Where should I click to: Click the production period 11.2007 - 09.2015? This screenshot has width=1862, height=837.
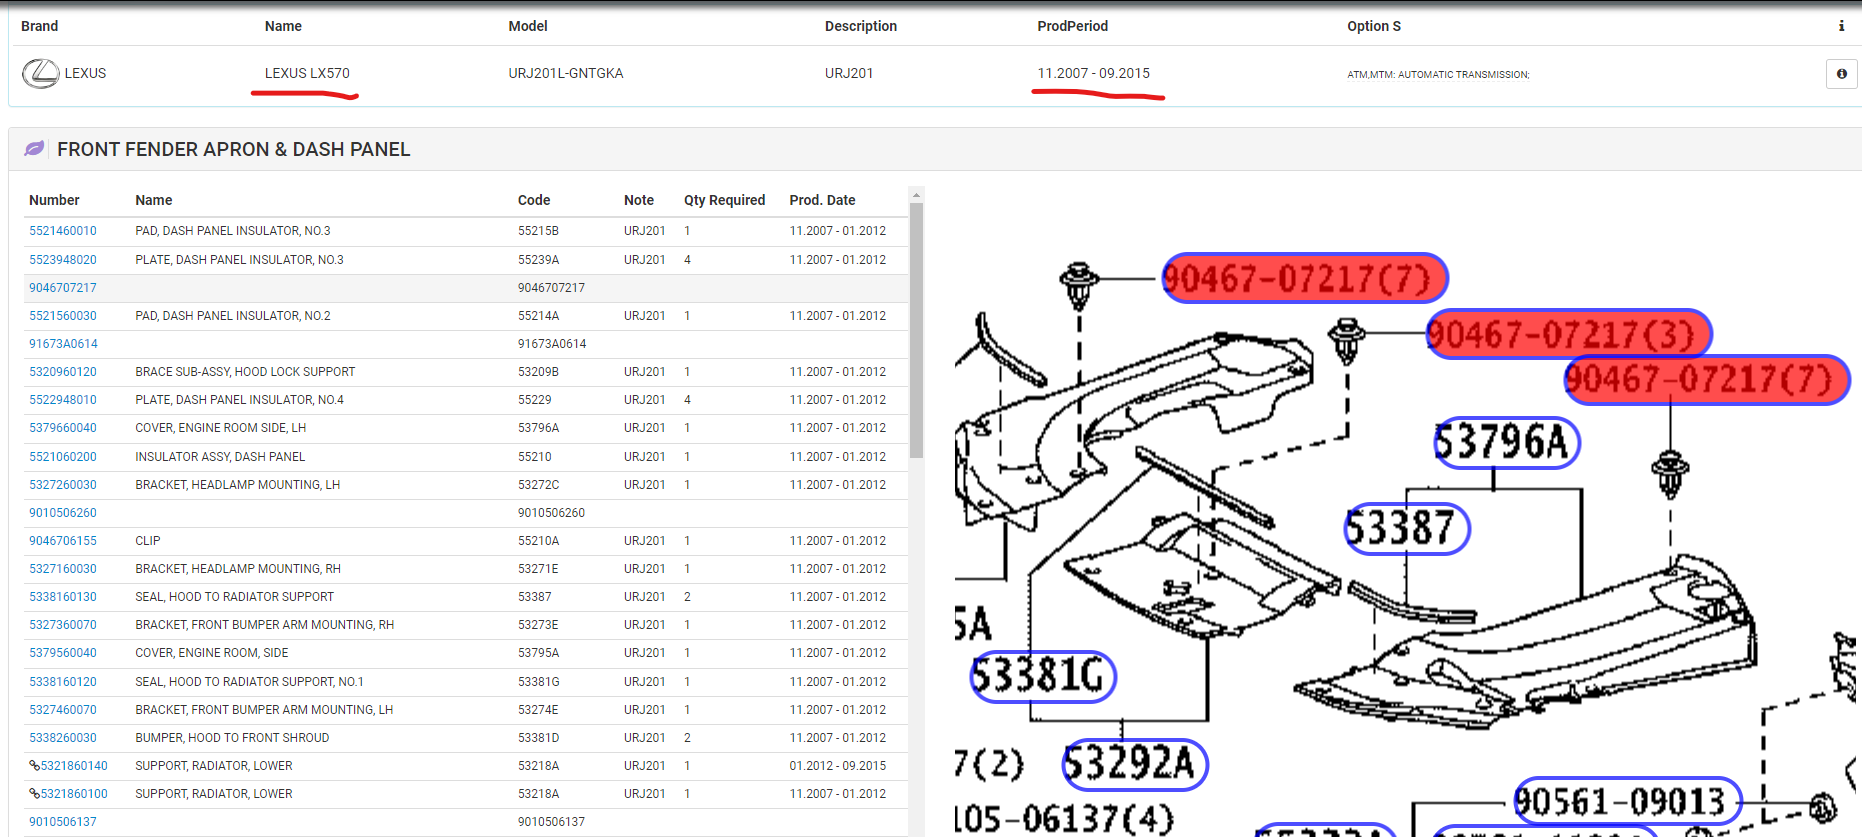pyautogui.click(x=1093, y=73)
